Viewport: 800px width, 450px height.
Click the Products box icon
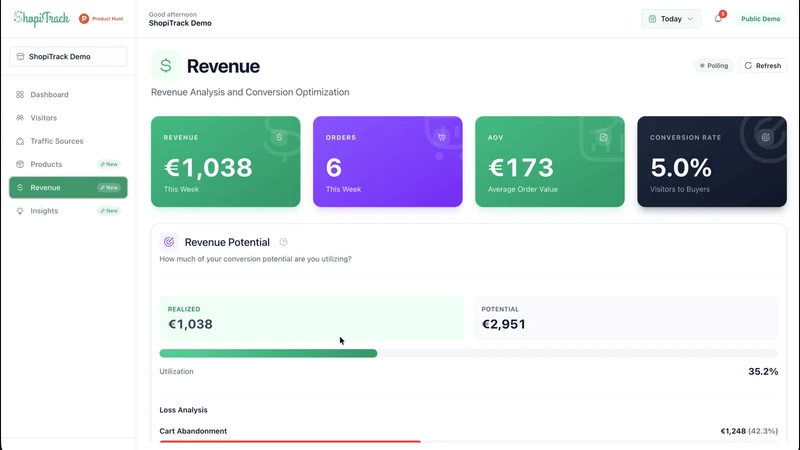20,164
